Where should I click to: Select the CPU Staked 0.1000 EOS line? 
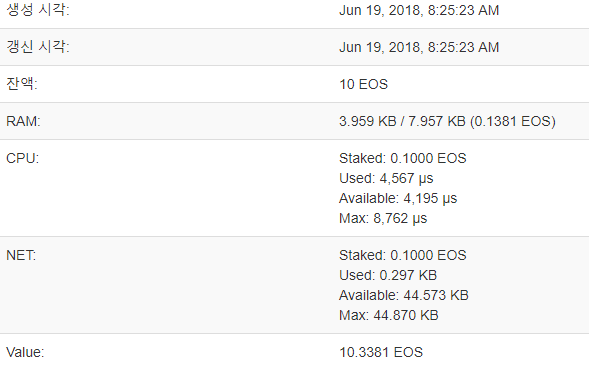click(x=403, y=158)
